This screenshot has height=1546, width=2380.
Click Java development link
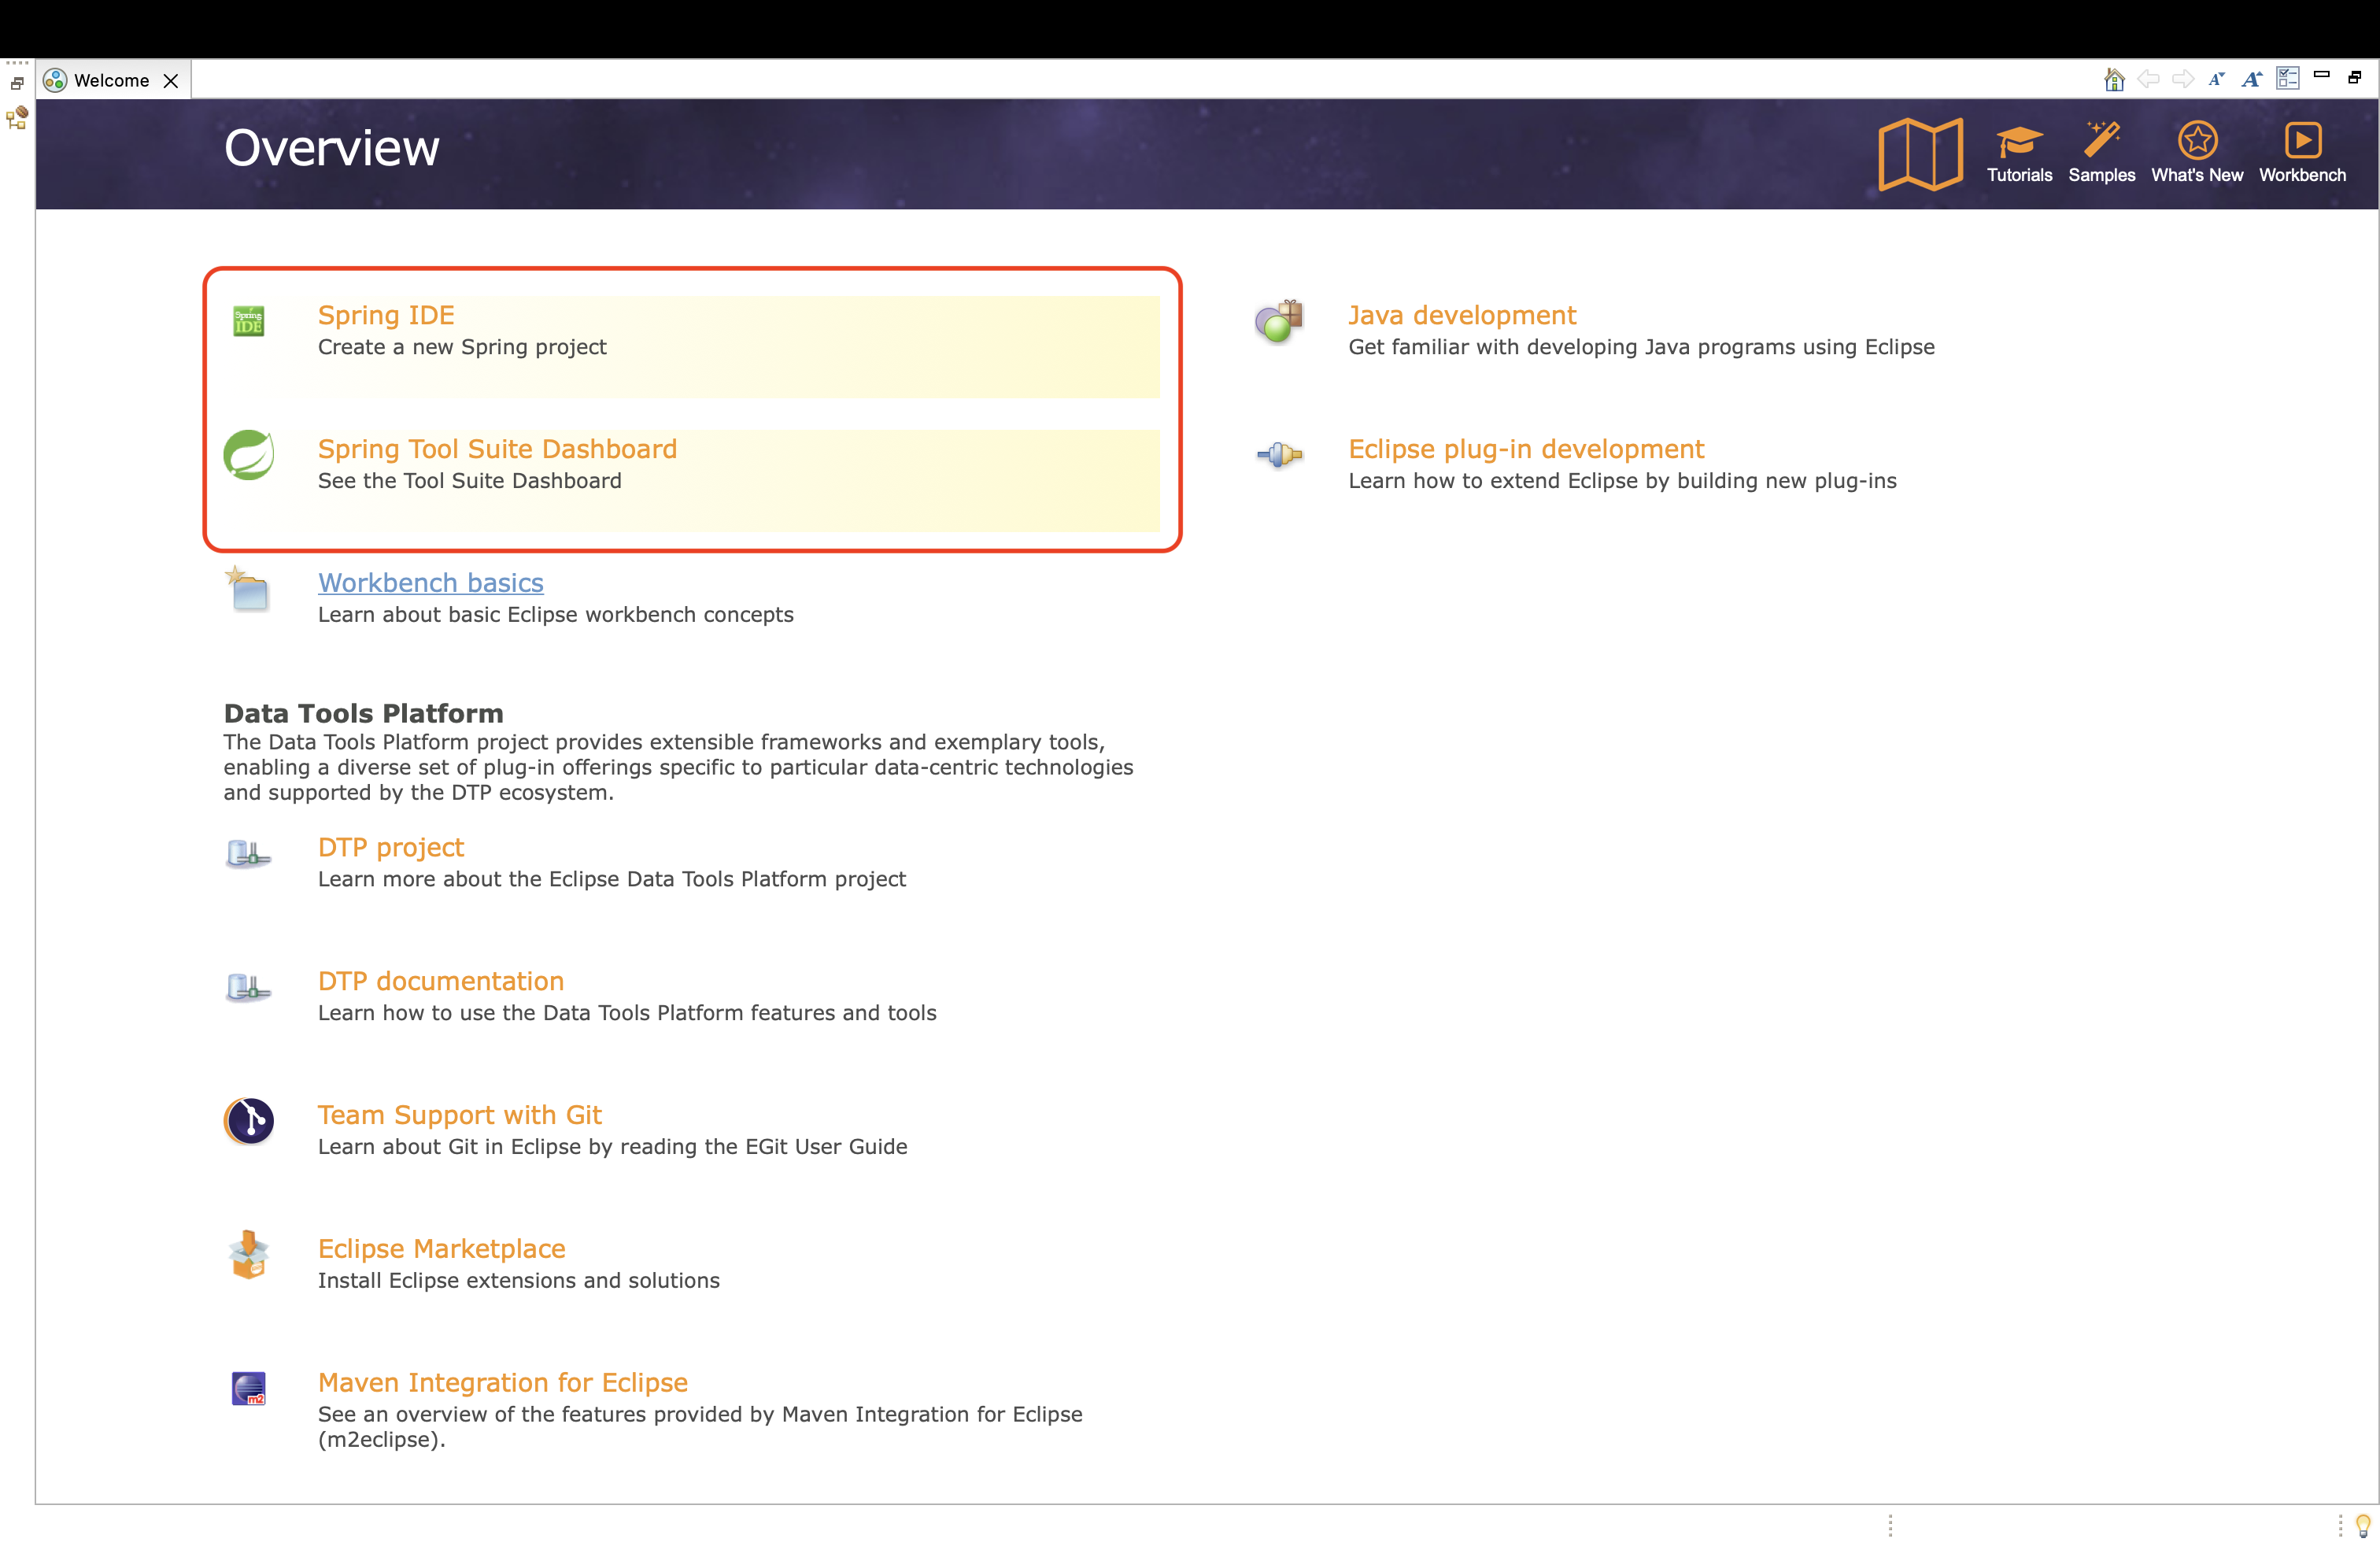[x=1461, y=315]
